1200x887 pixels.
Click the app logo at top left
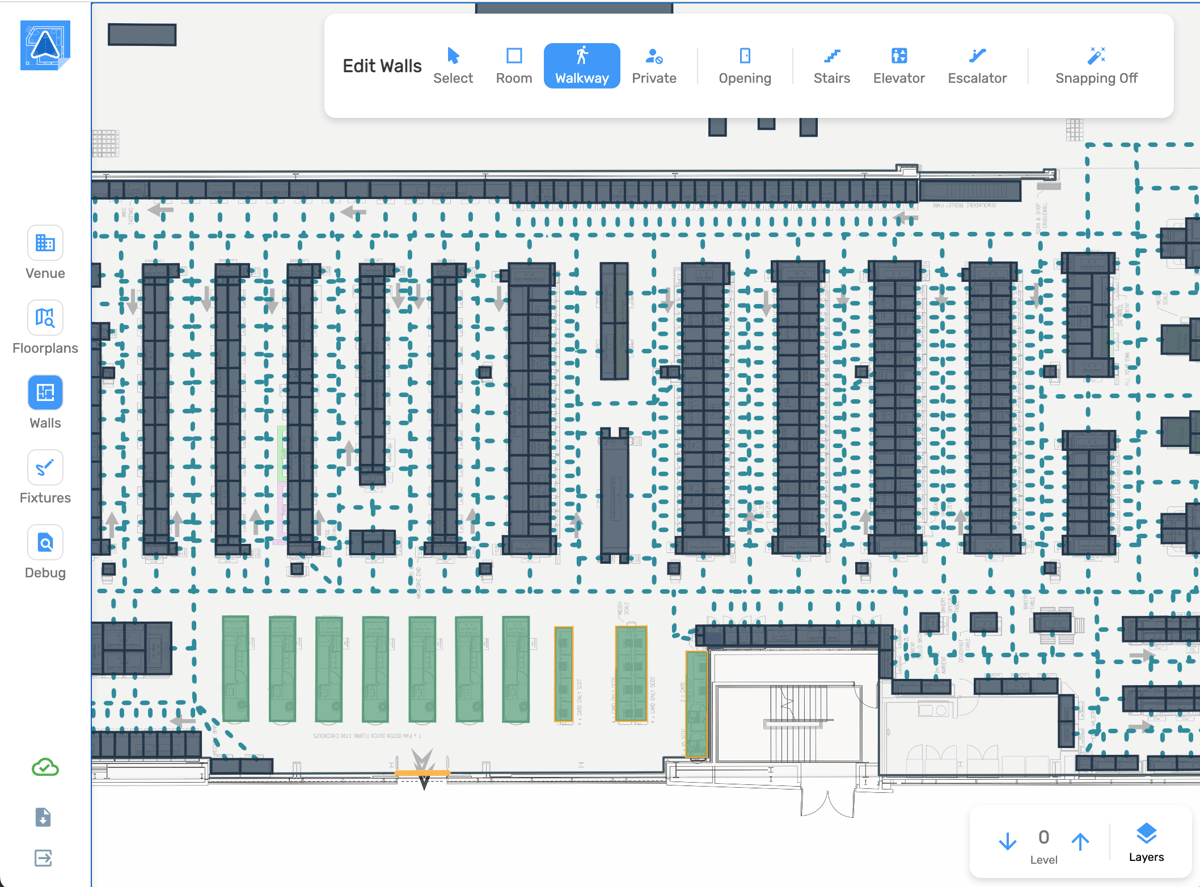(45, 45)
